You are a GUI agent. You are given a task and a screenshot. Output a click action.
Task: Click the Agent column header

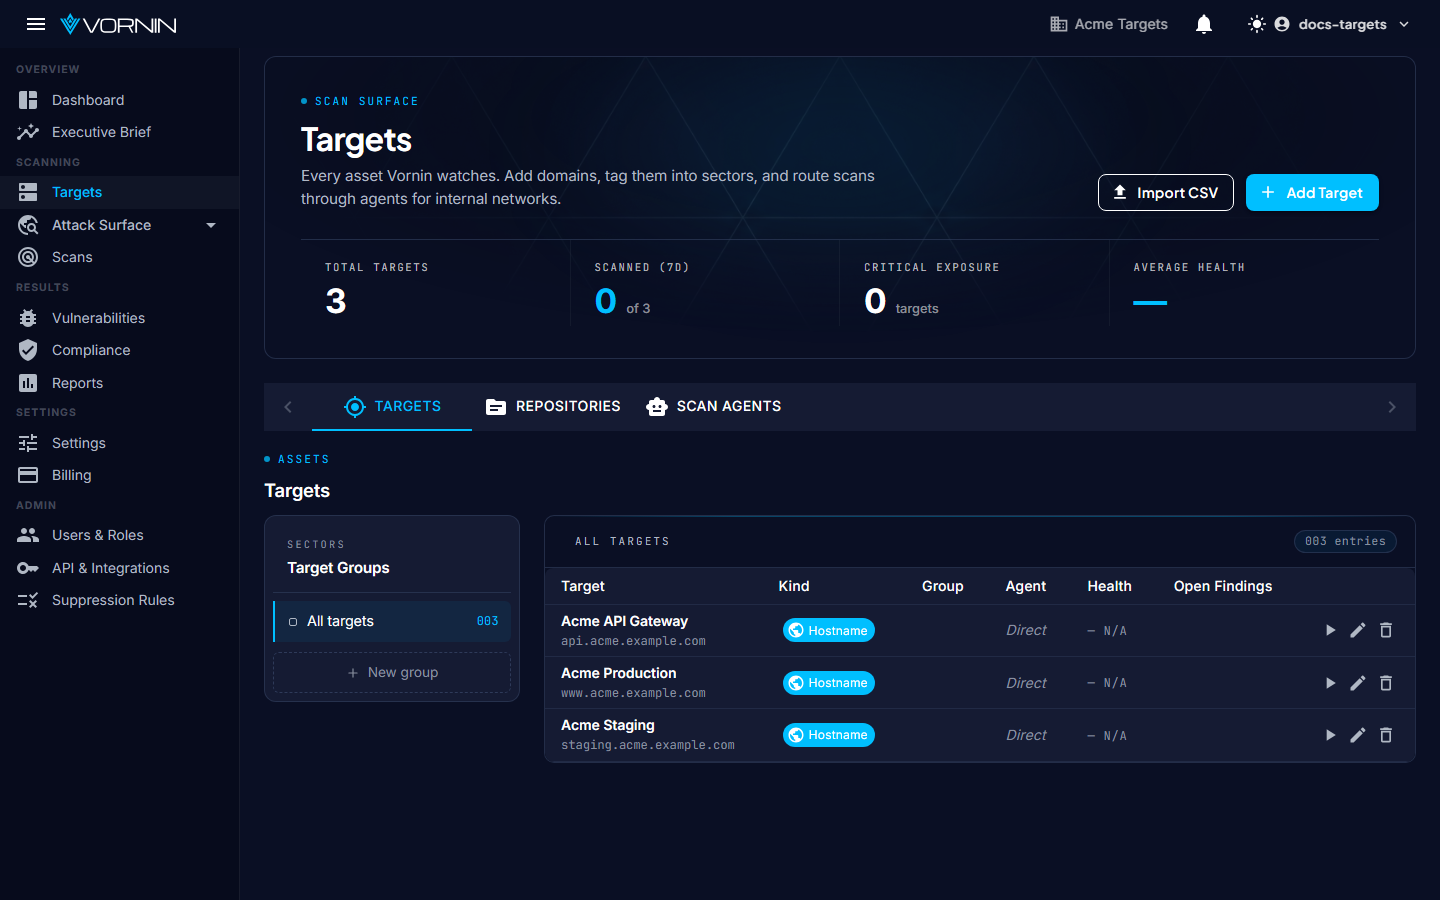pos(1026,586)
